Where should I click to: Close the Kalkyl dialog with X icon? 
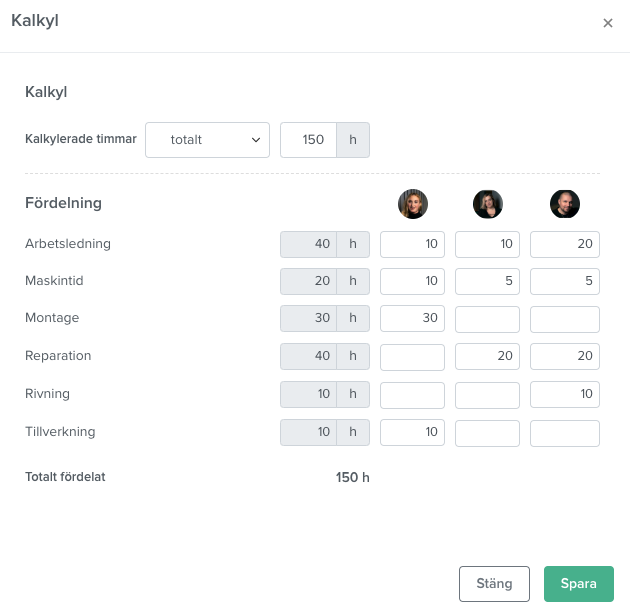pos(608,23)
